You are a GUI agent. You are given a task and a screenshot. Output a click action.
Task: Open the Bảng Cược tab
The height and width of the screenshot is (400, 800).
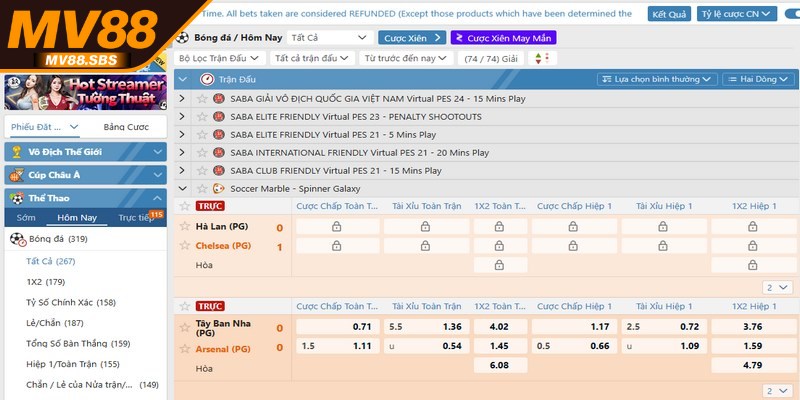126,127
